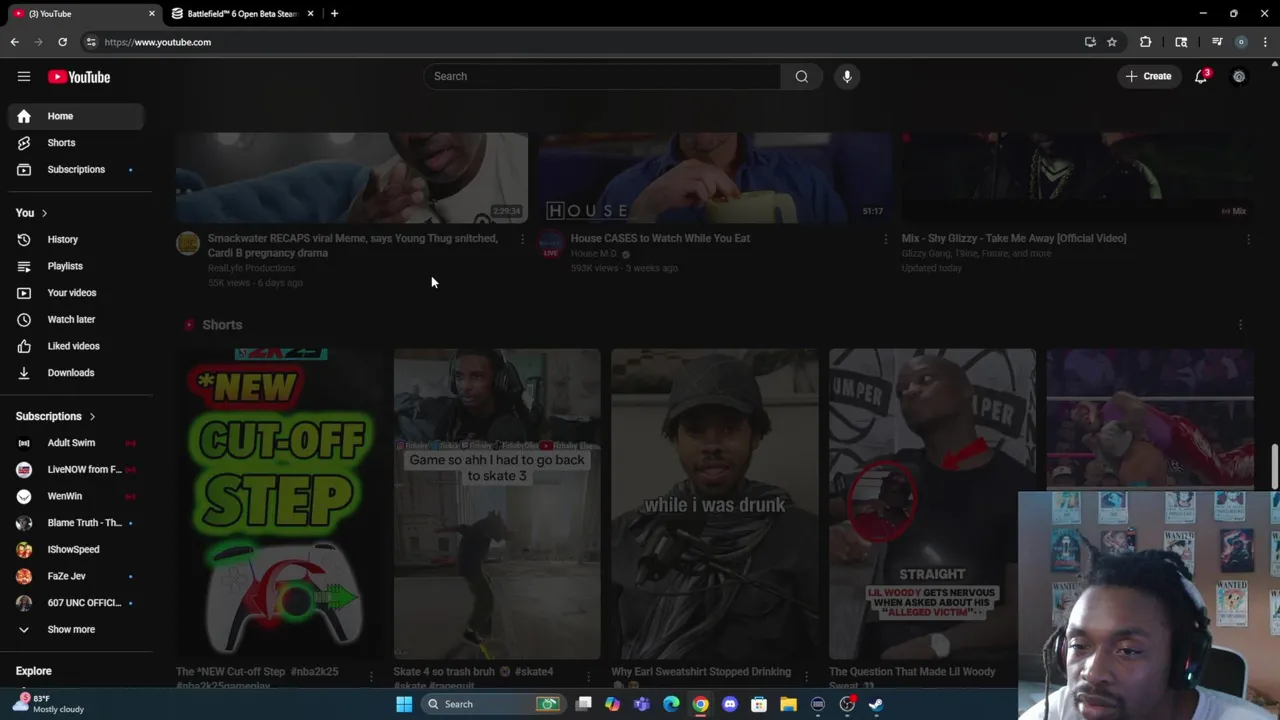The height and width of the screenshot is (720, 1280).
Task: Install app icon in address bar
Action: (1090, 42)
